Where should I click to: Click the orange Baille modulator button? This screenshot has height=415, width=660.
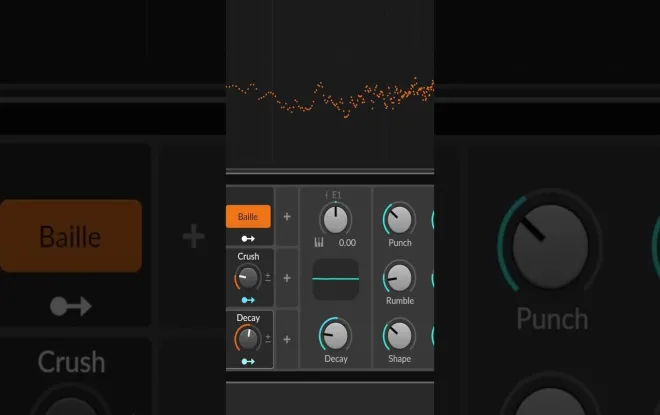click(x=248, y=216)
